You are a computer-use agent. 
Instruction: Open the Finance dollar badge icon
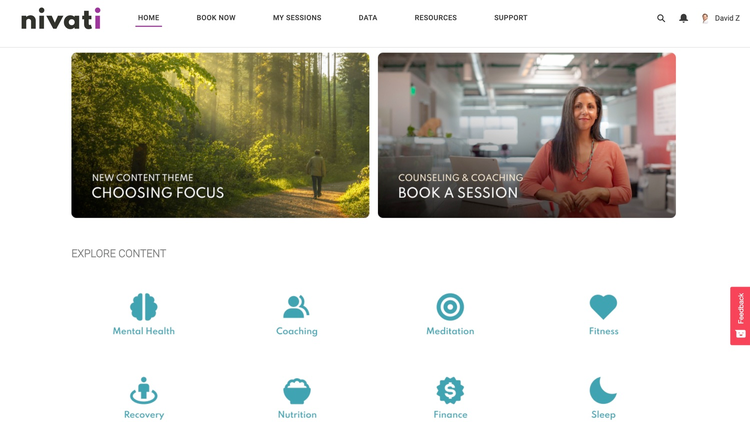[450, 390]
